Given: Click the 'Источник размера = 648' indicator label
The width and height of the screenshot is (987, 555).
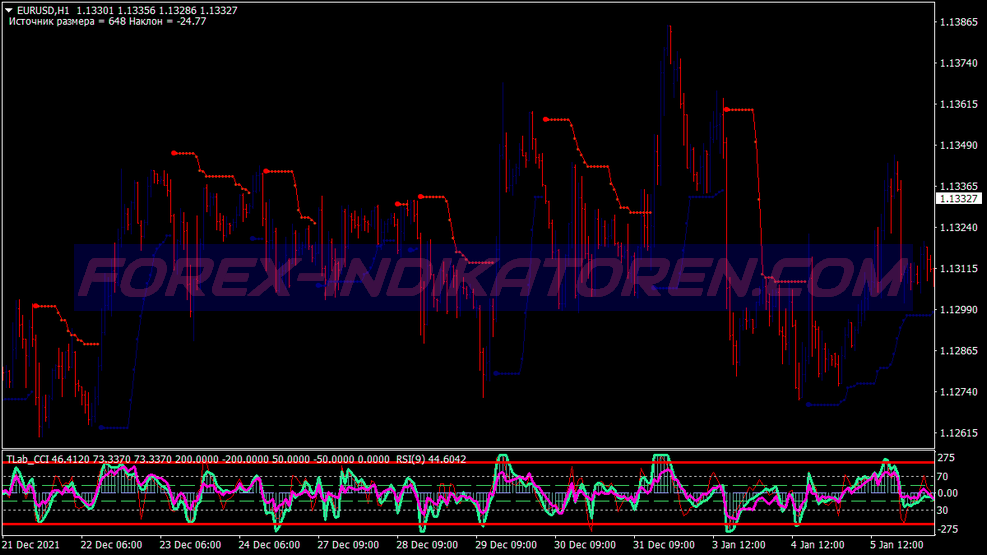Looking at the screenshot, I should tap(67, 21).
